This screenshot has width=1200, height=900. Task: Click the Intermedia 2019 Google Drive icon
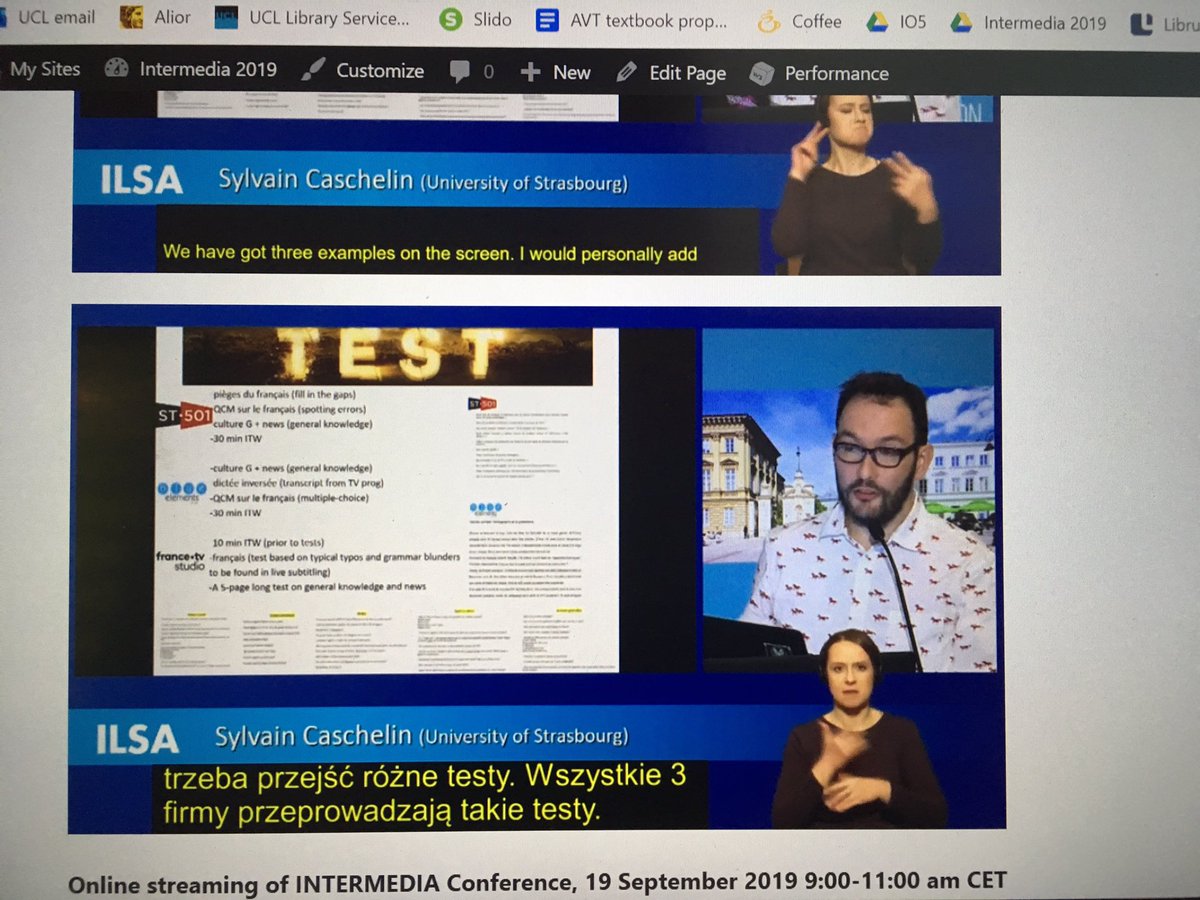[x=961, y=22]
